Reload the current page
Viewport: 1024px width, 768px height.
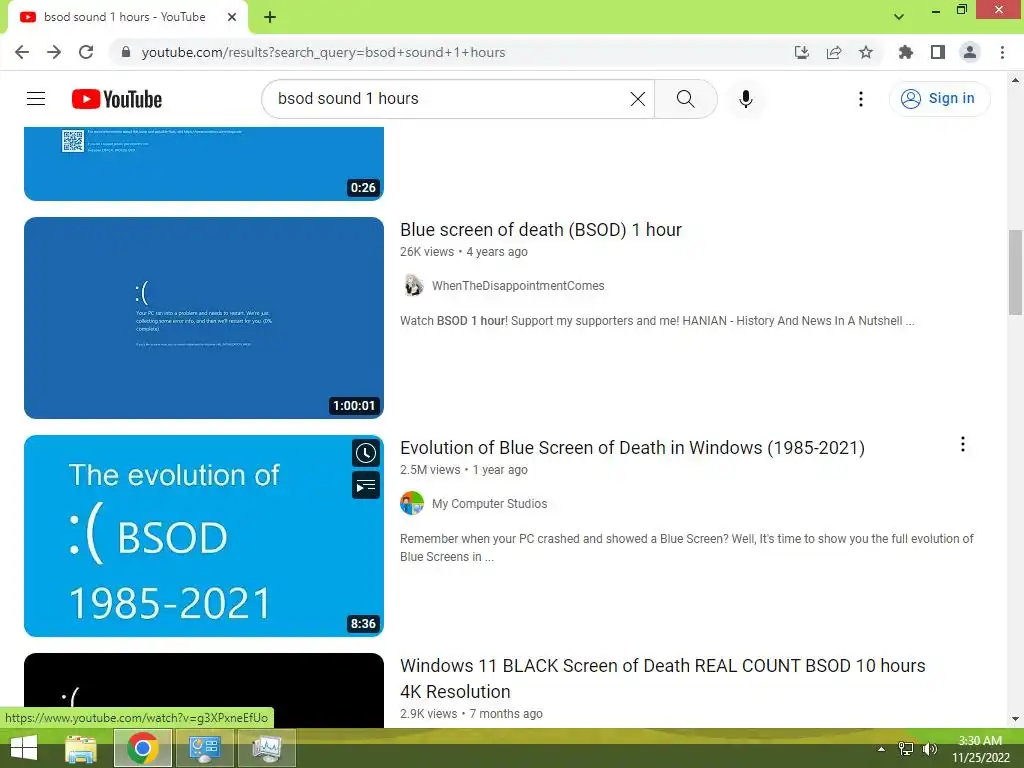(86, 52)
